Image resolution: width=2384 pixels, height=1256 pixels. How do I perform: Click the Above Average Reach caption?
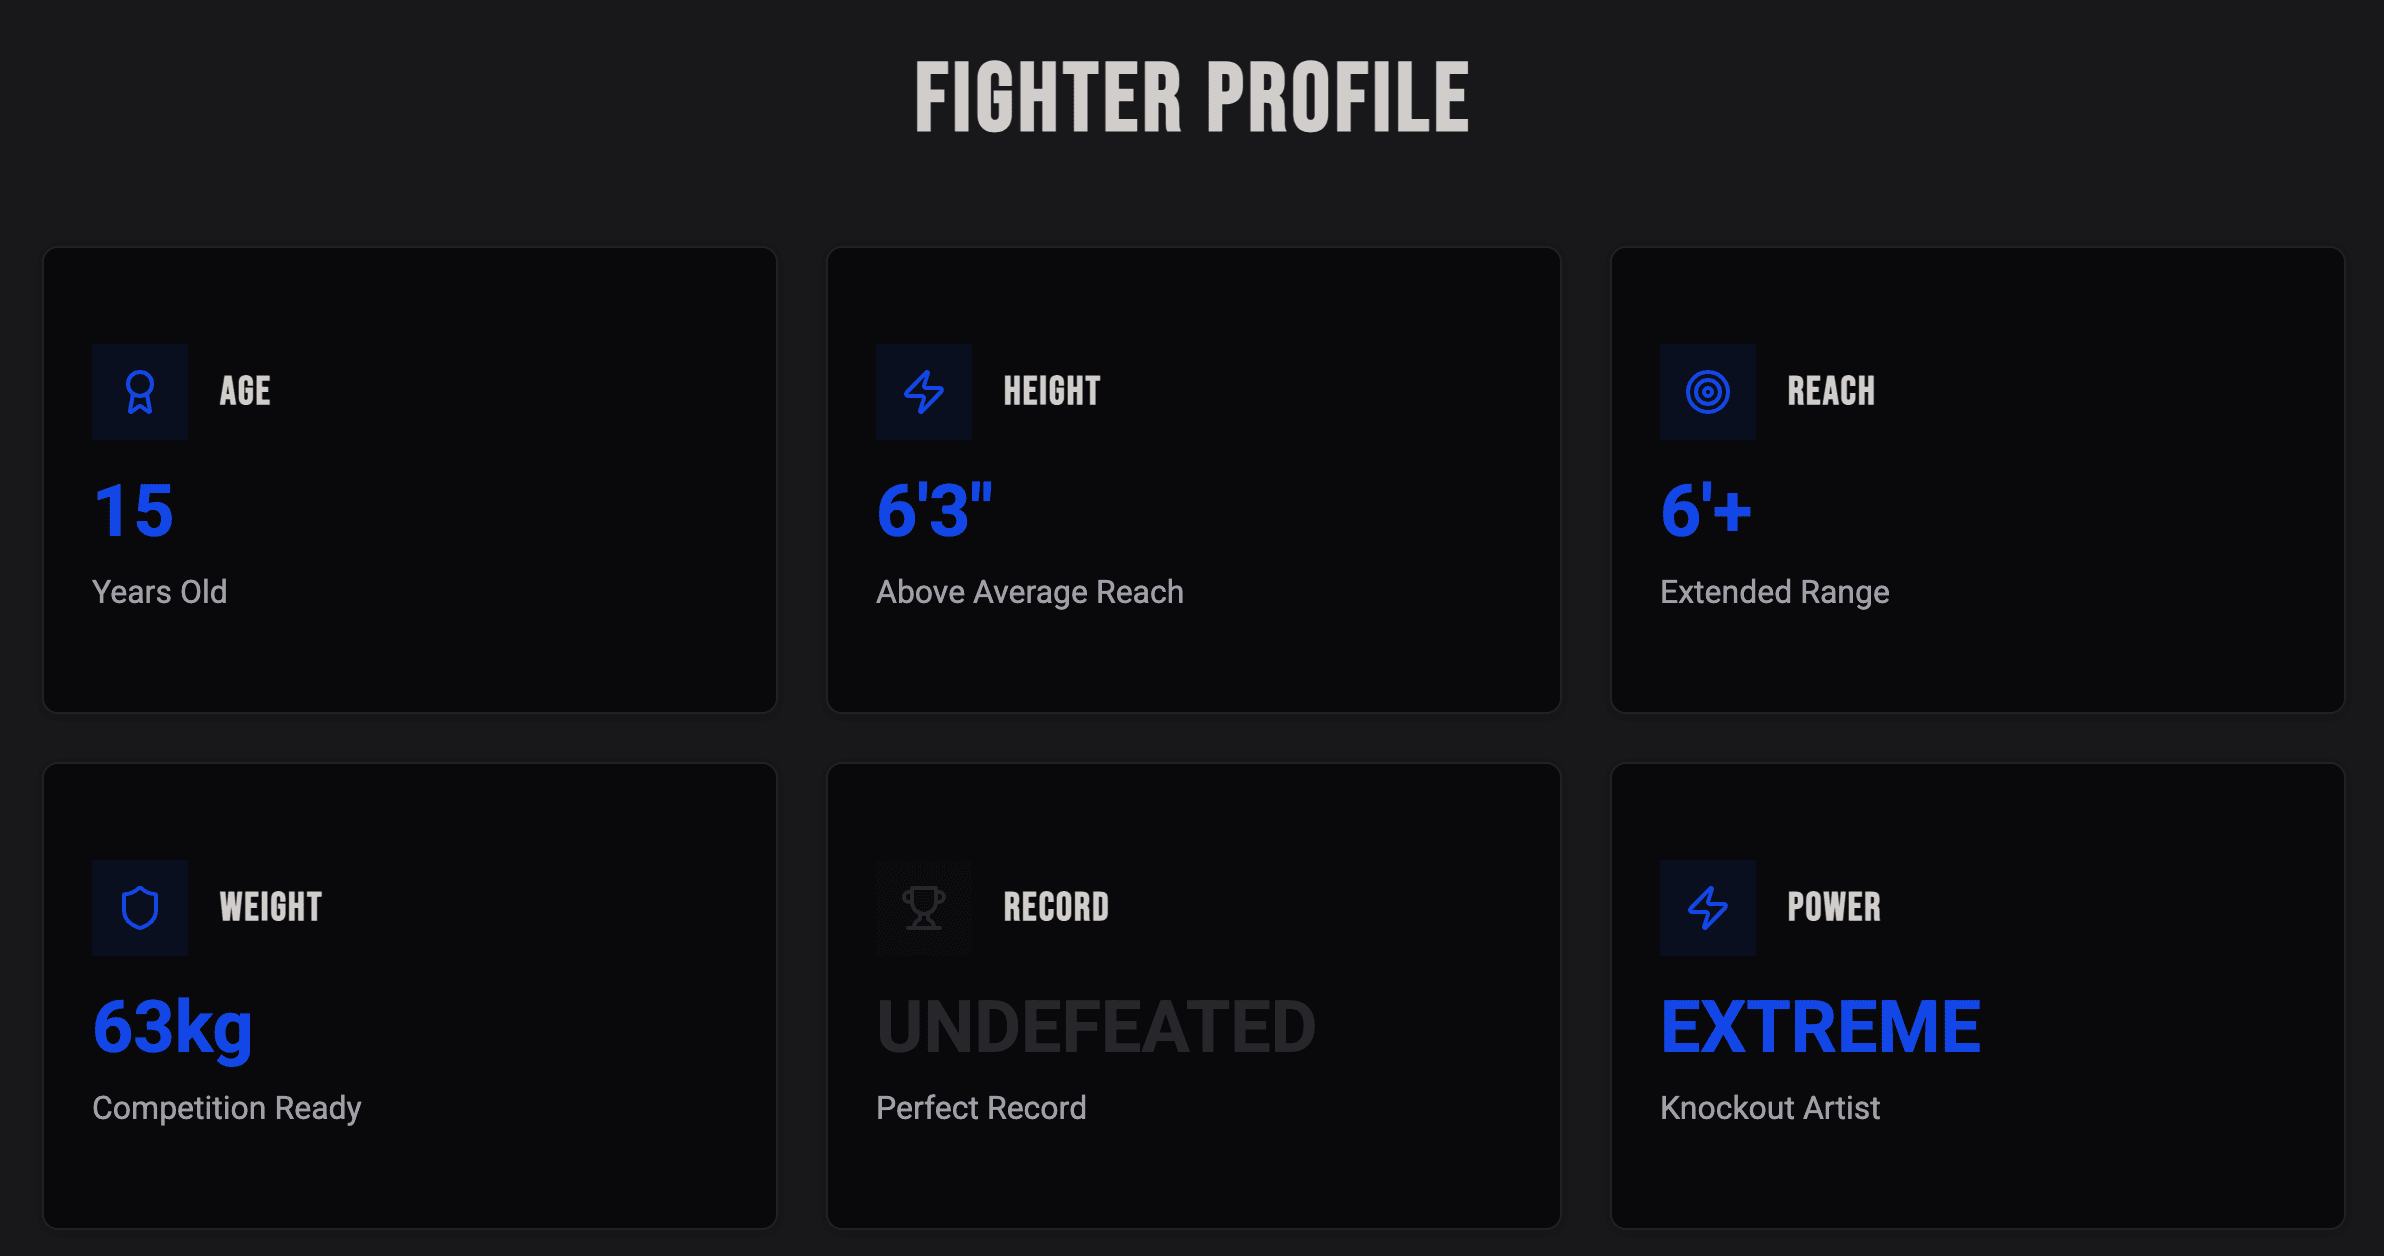coord(1030,592)
